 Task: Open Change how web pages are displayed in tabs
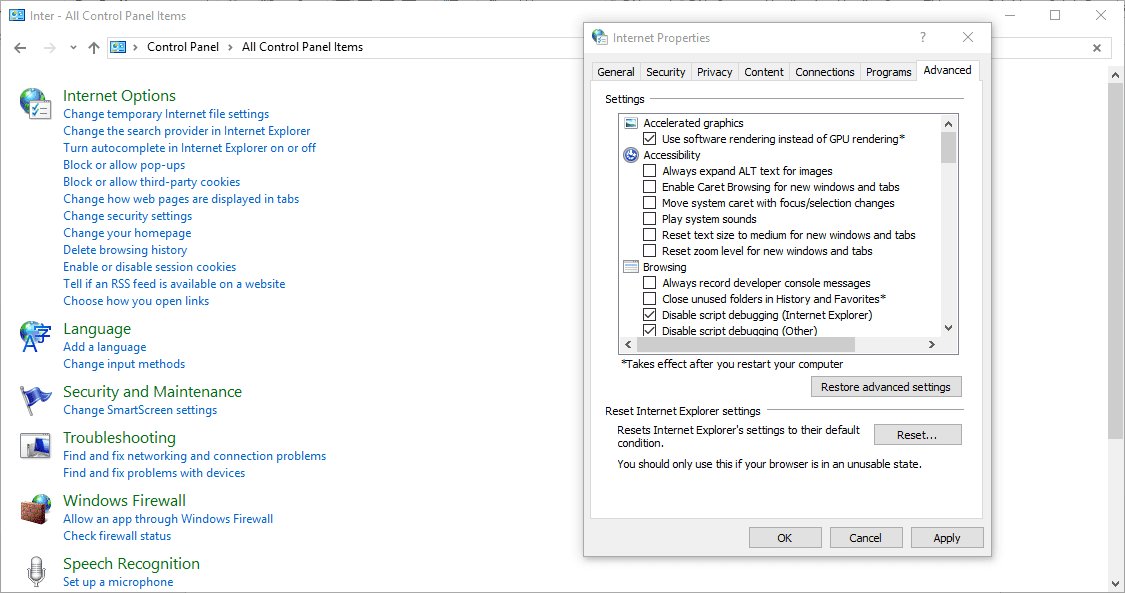click(181, 199)
